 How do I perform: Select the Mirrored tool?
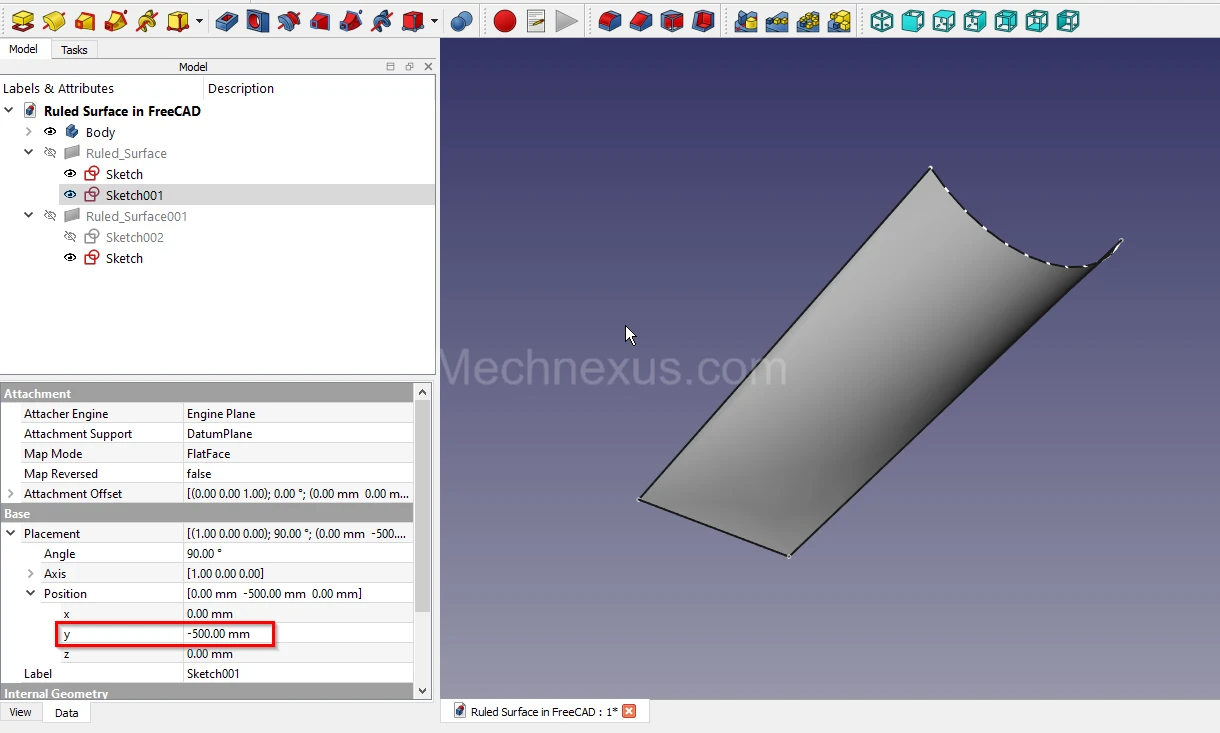point(746,20)
